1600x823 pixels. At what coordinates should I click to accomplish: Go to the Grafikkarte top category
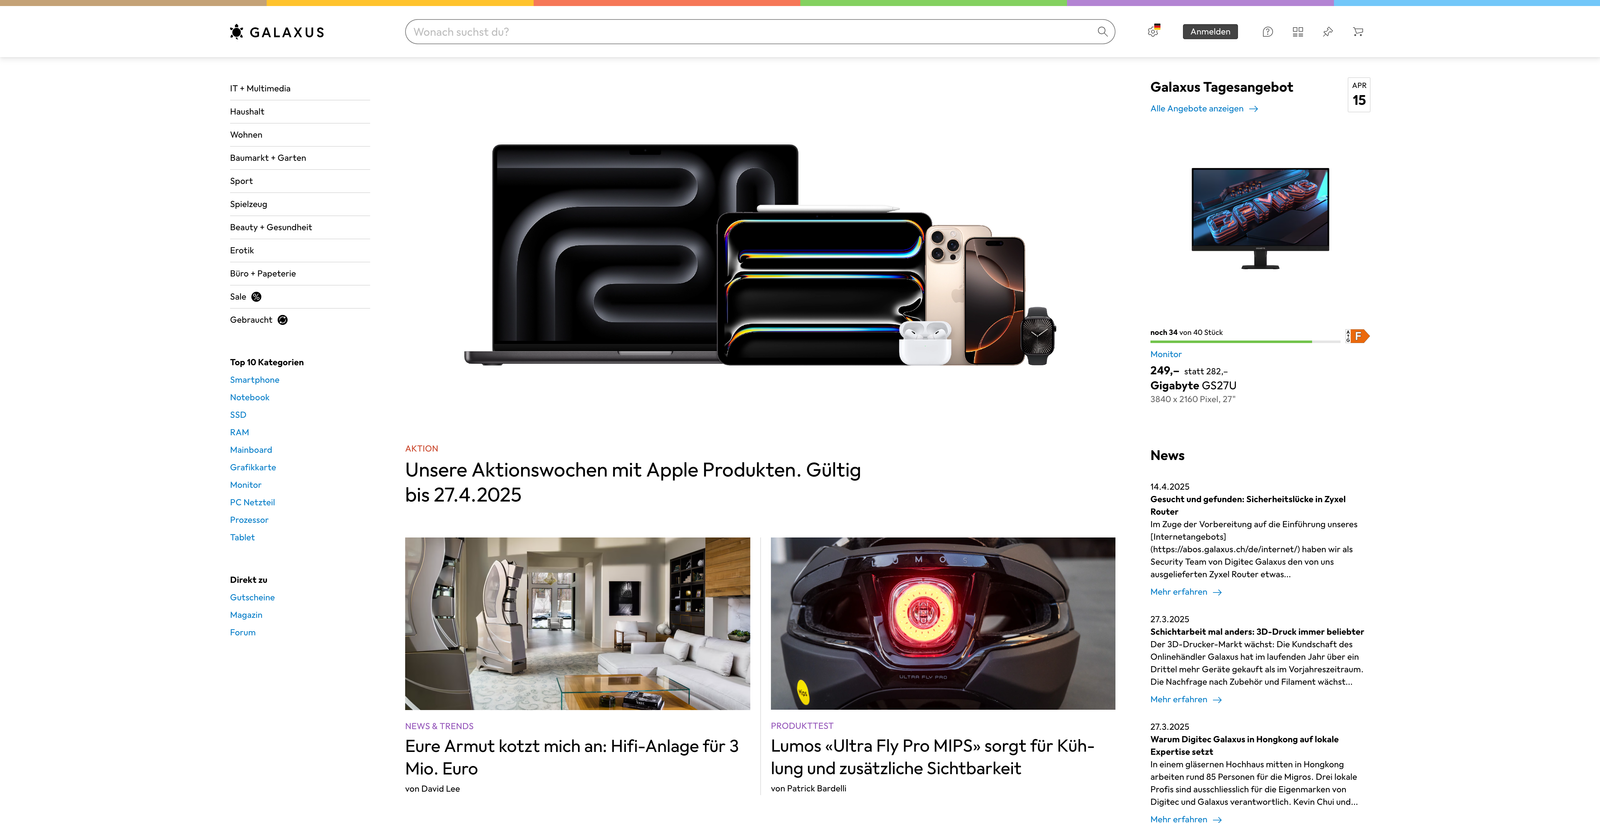(x=253, y=468)
